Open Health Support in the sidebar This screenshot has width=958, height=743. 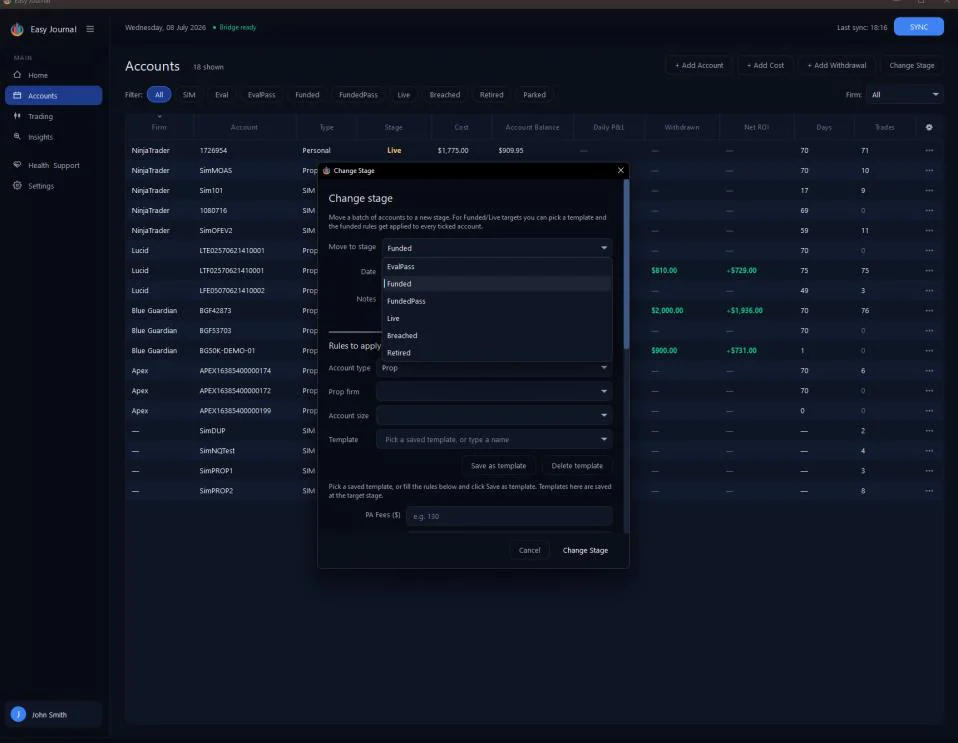(53, 165)
